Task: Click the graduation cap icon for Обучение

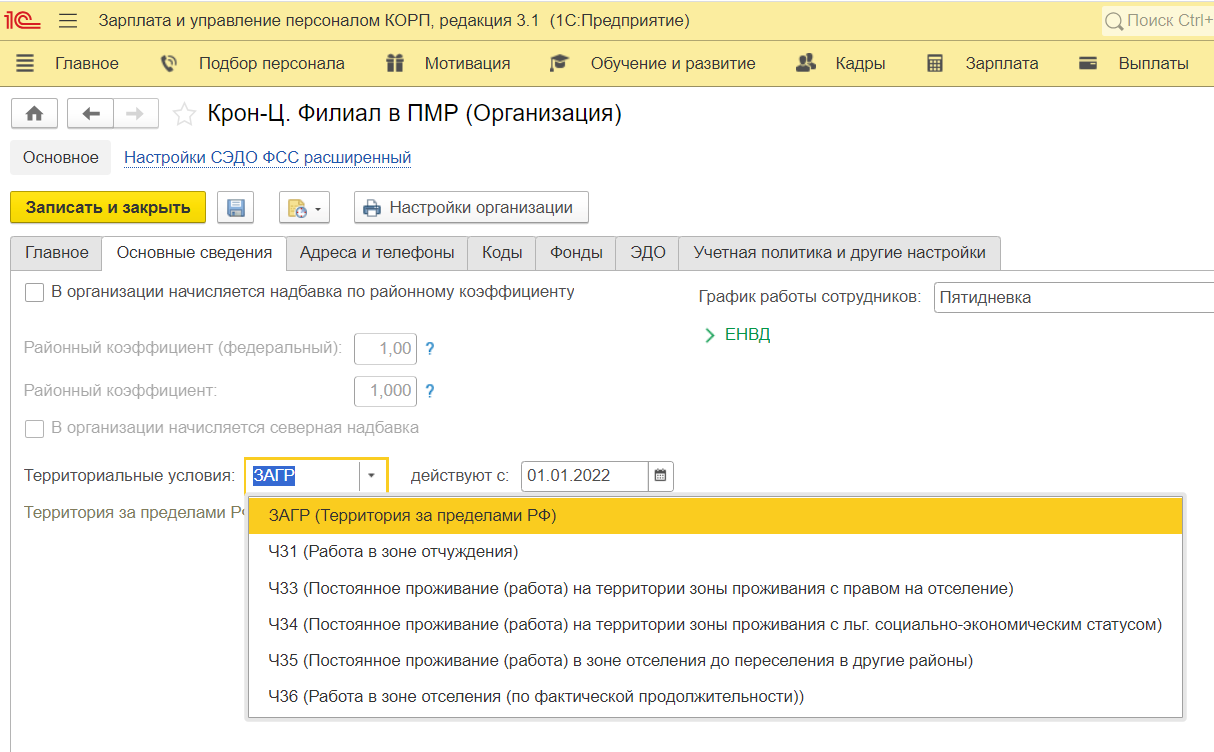Action: (559, 63)
